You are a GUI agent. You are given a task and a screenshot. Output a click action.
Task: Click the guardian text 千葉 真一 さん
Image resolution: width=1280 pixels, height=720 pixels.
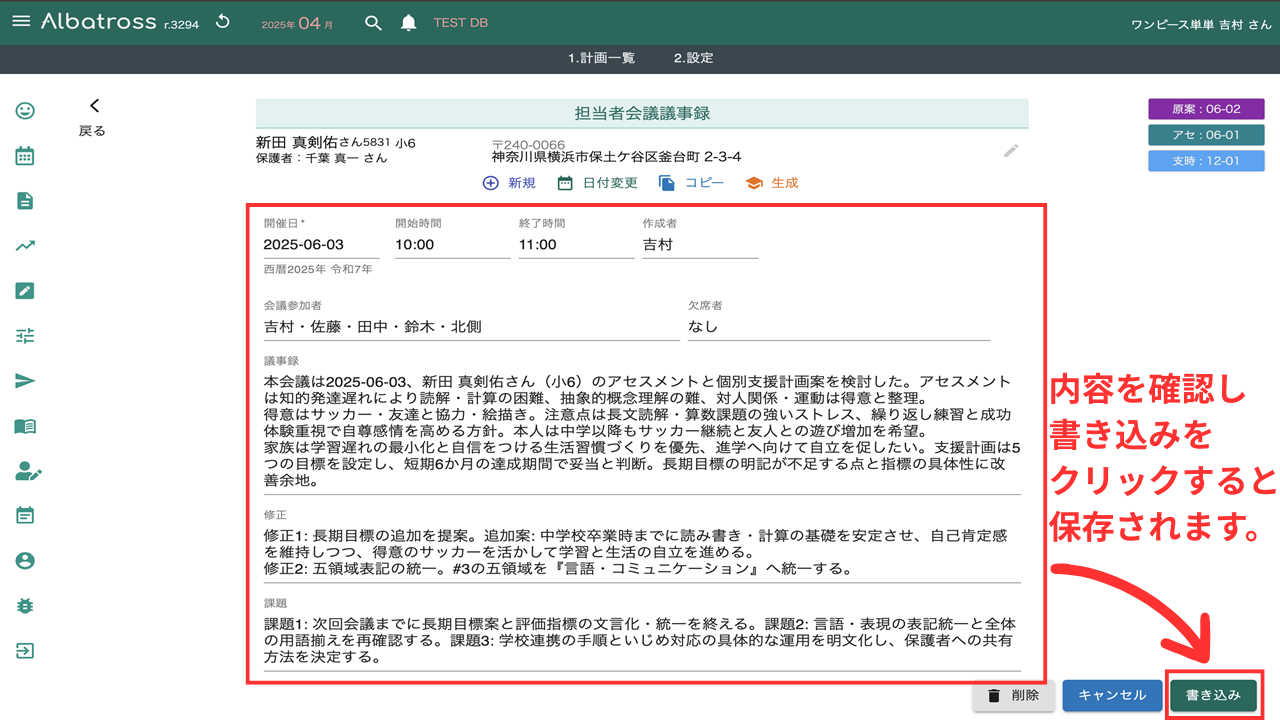(346, 158)
